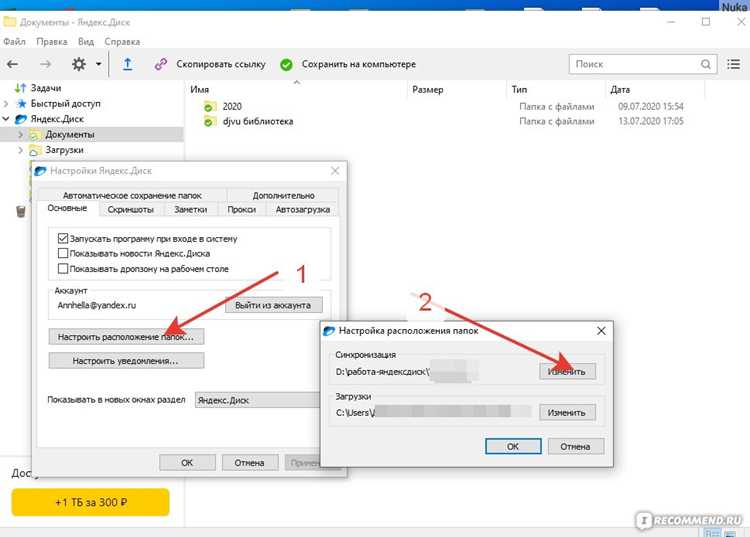Click green checkmark Save to computer icon
The image size is (750, 537).
pos(287,65)
